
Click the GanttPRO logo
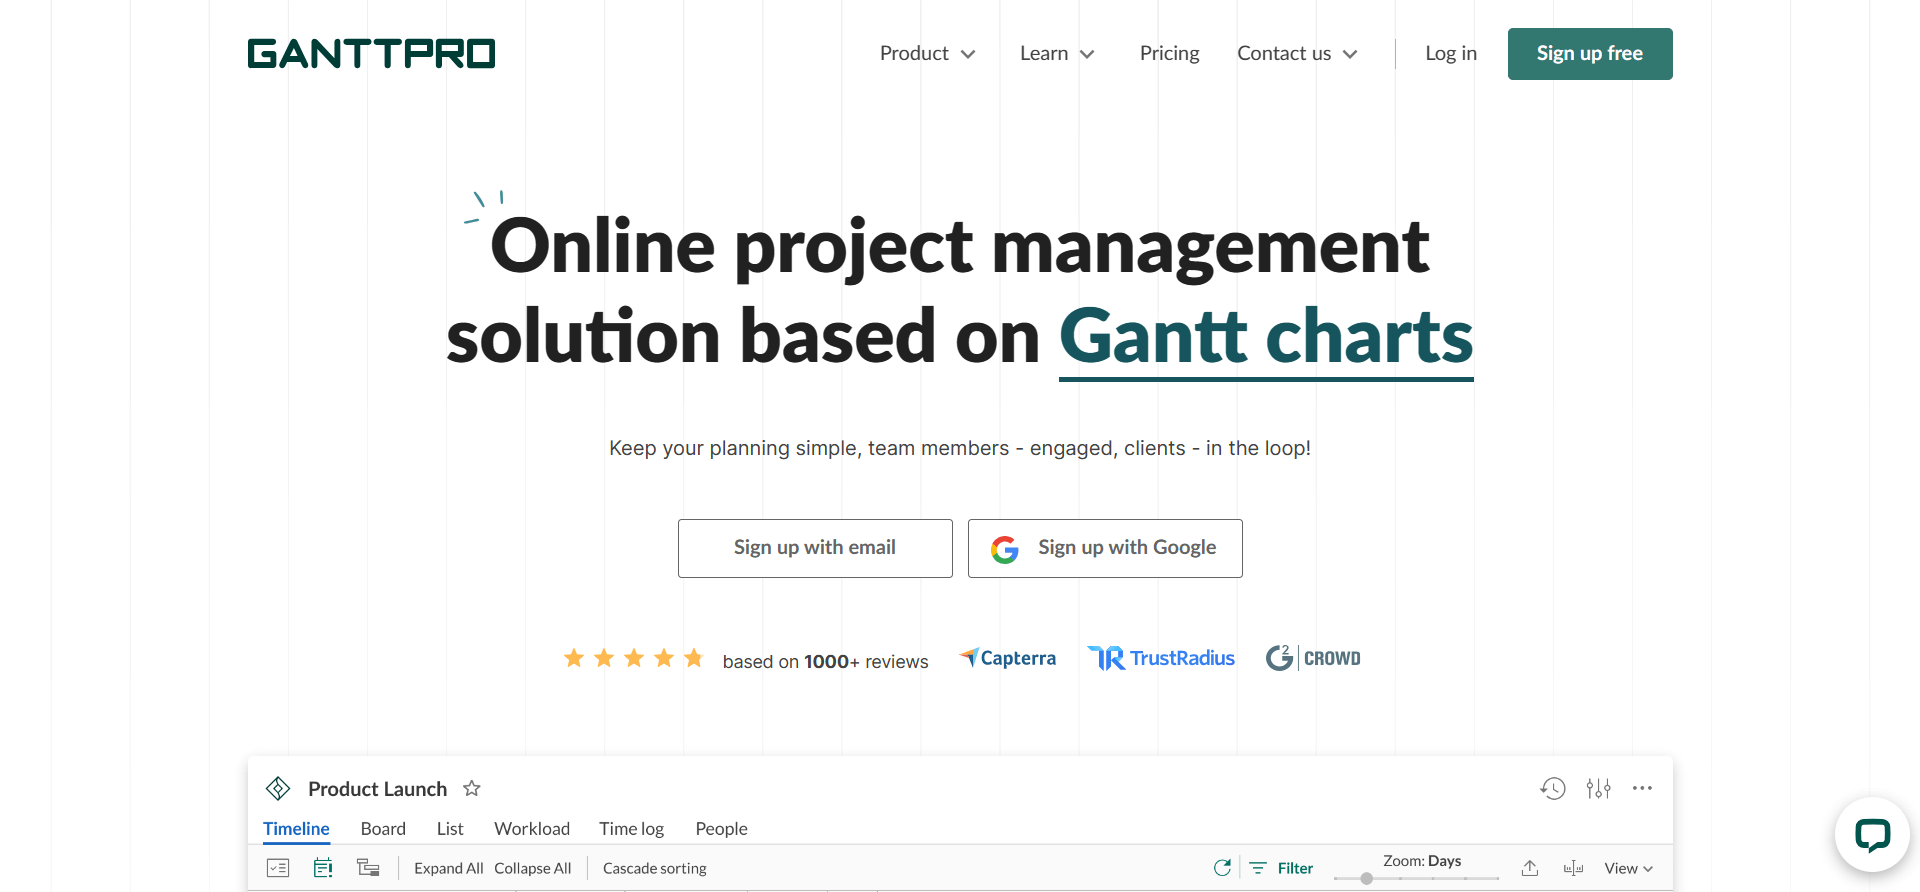(x=371, y=54)
